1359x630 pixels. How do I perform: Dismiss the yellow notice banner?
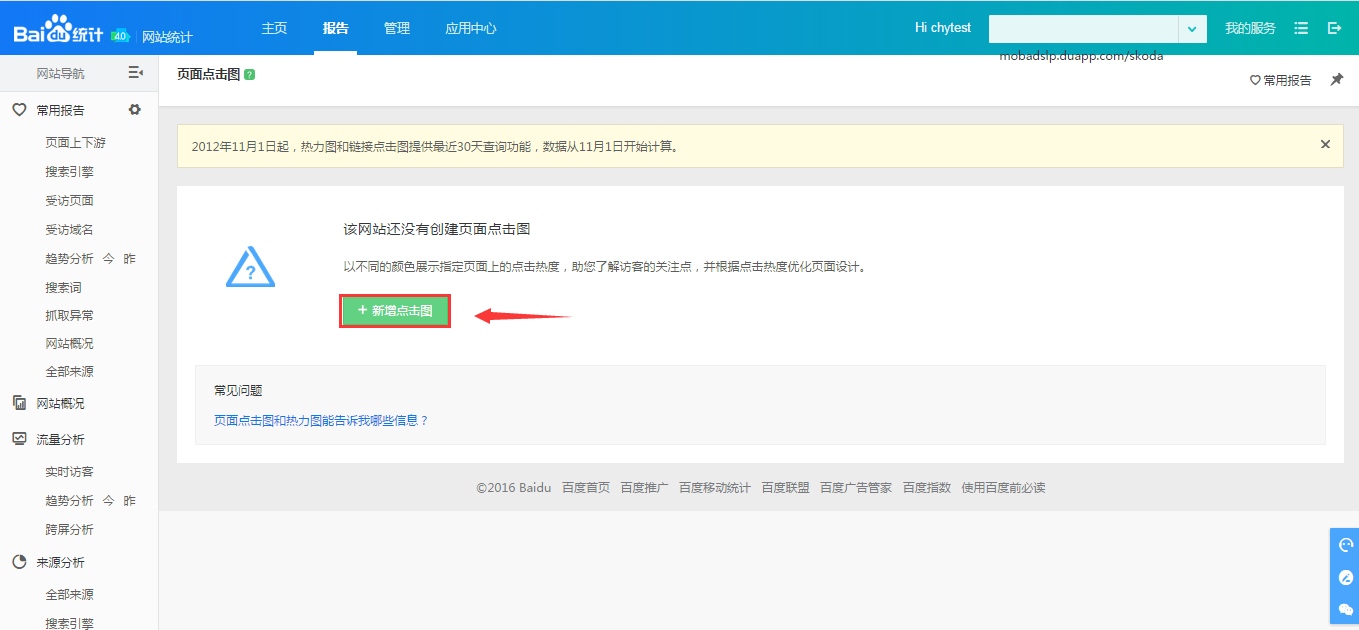click(1325, 144)
